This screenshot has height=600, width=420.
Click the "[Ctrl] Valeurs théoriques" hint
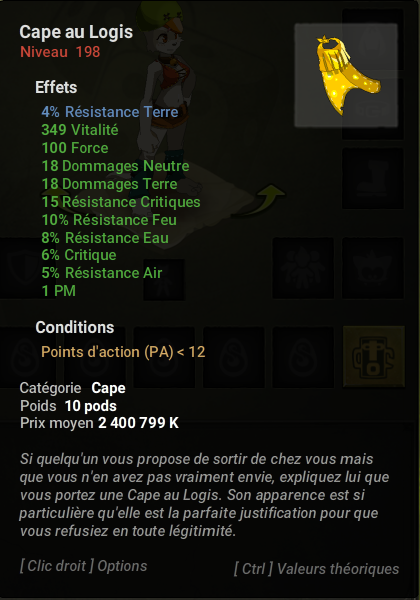click(316, 569)
